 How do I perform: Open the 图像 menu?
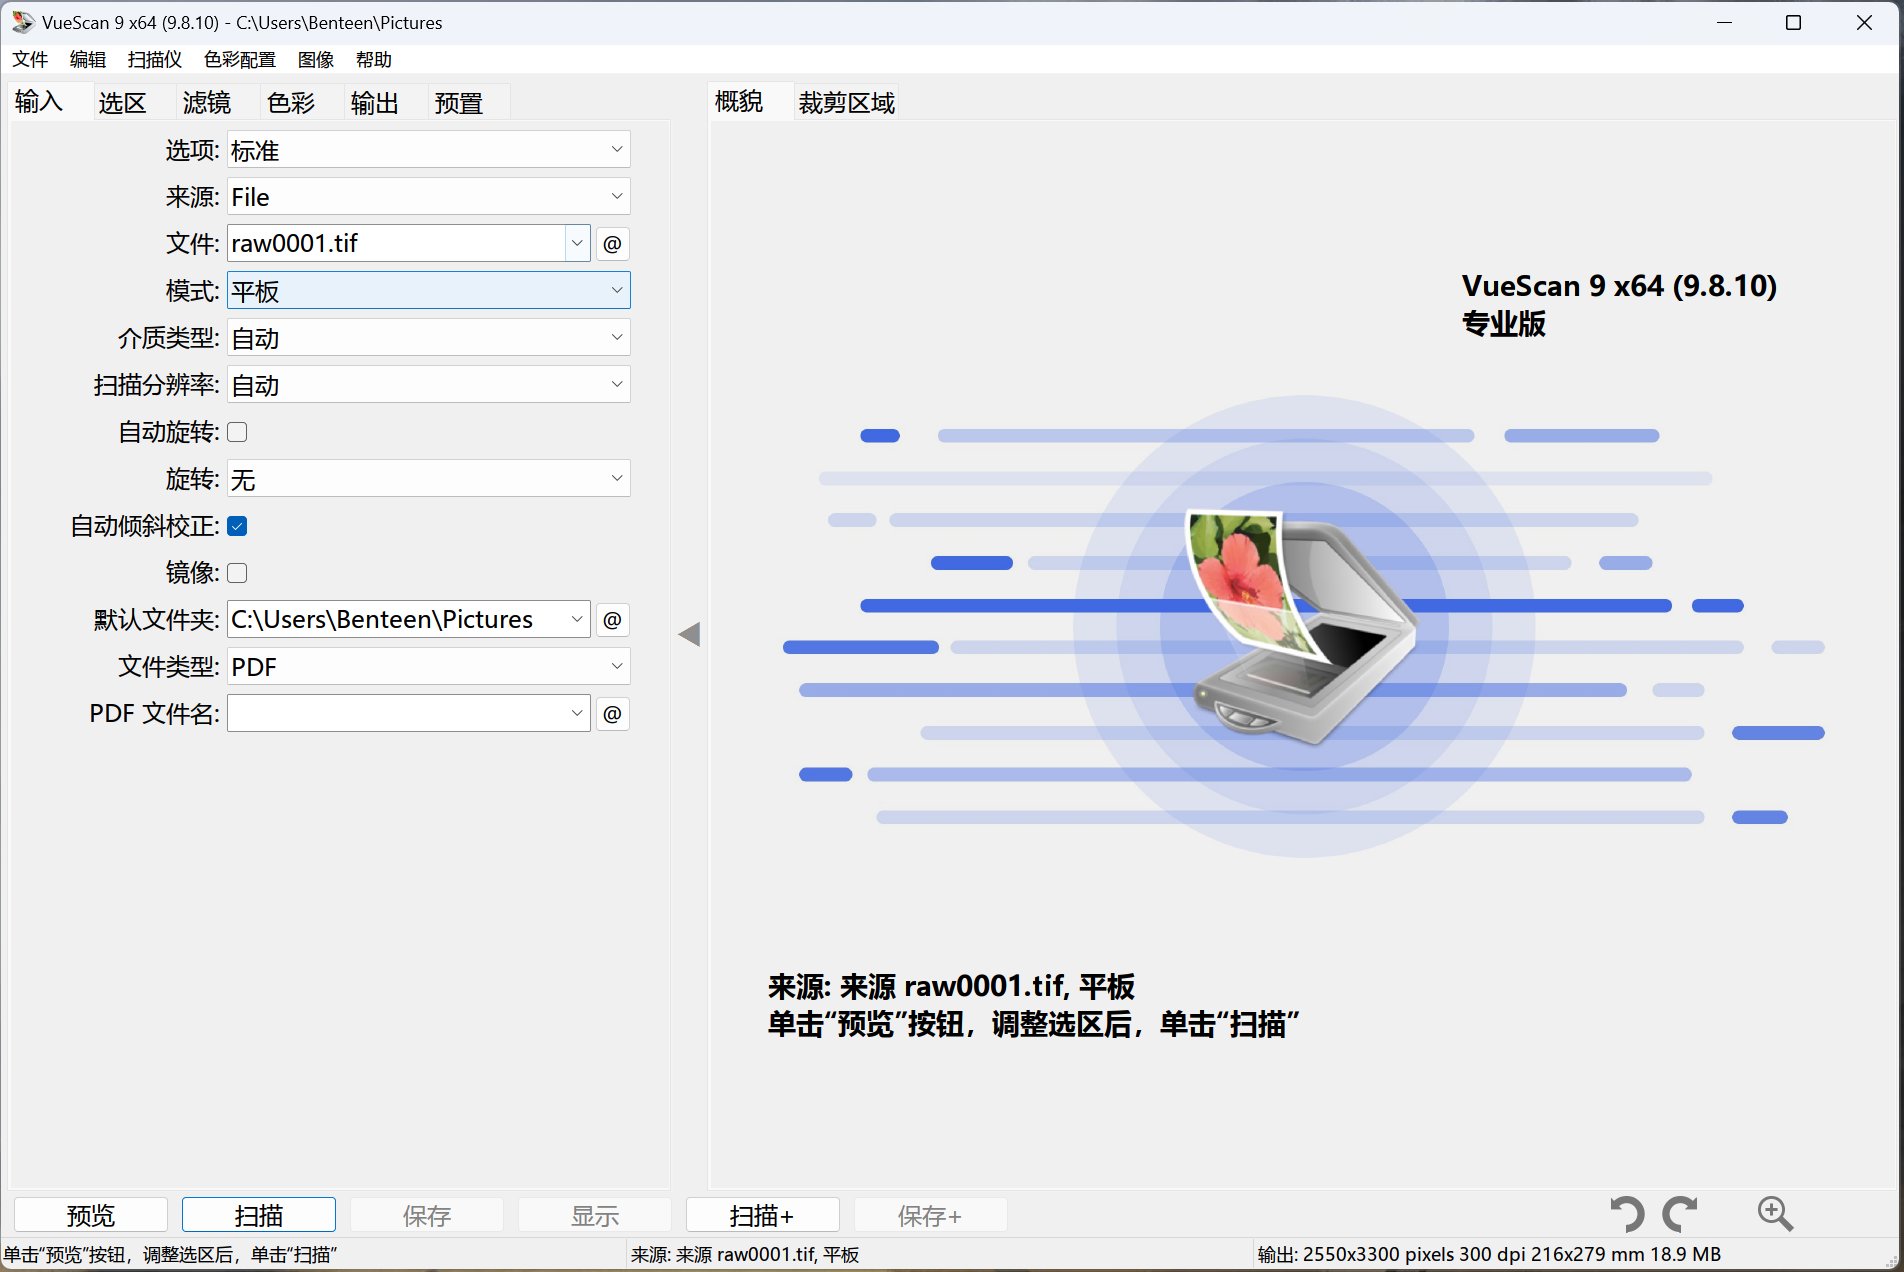pos(316,60)
